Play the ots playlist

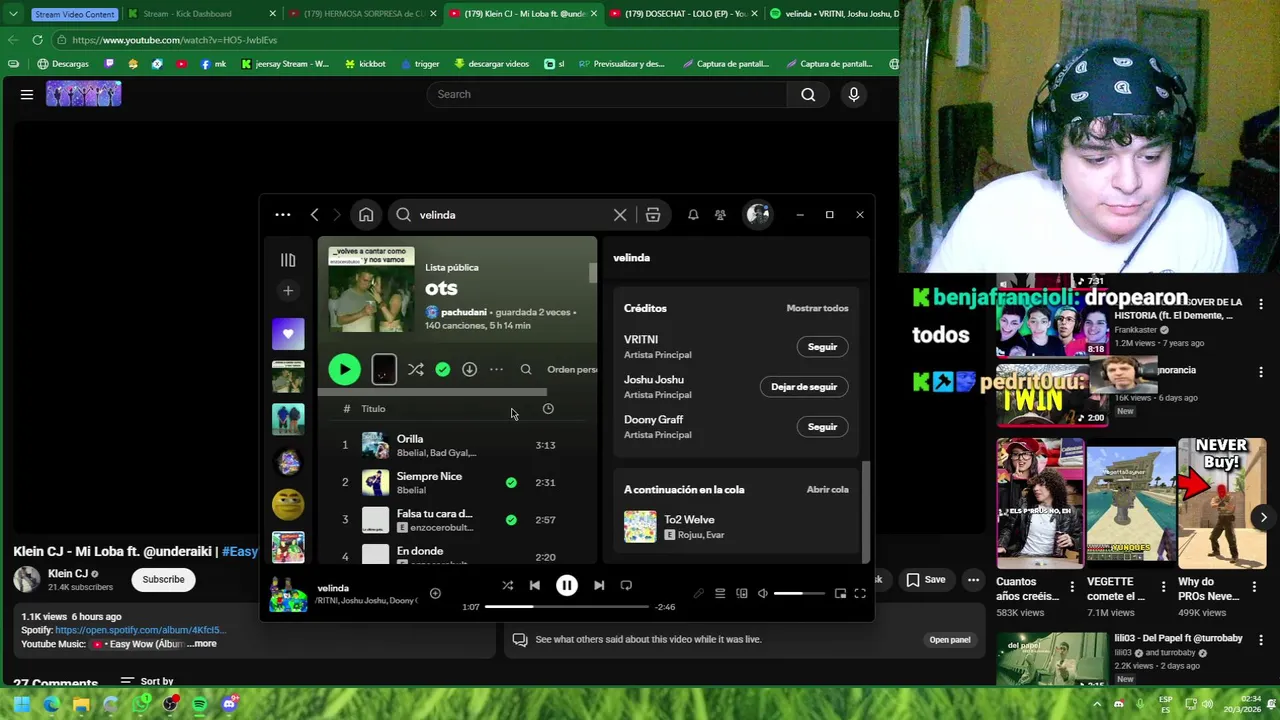[344, 370]
